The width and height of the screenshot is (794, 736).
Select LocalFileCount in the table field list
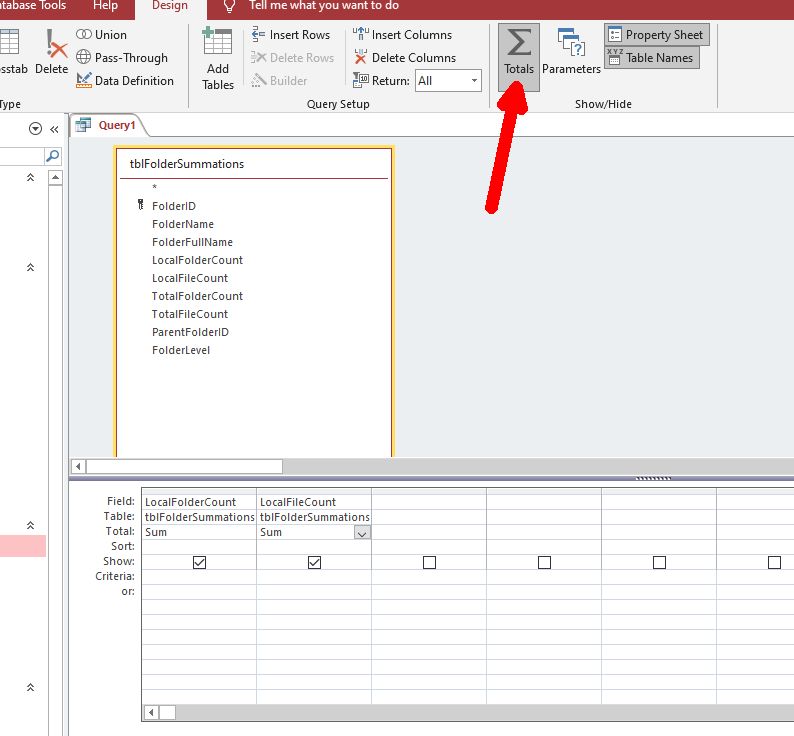[x=190, y=278]
